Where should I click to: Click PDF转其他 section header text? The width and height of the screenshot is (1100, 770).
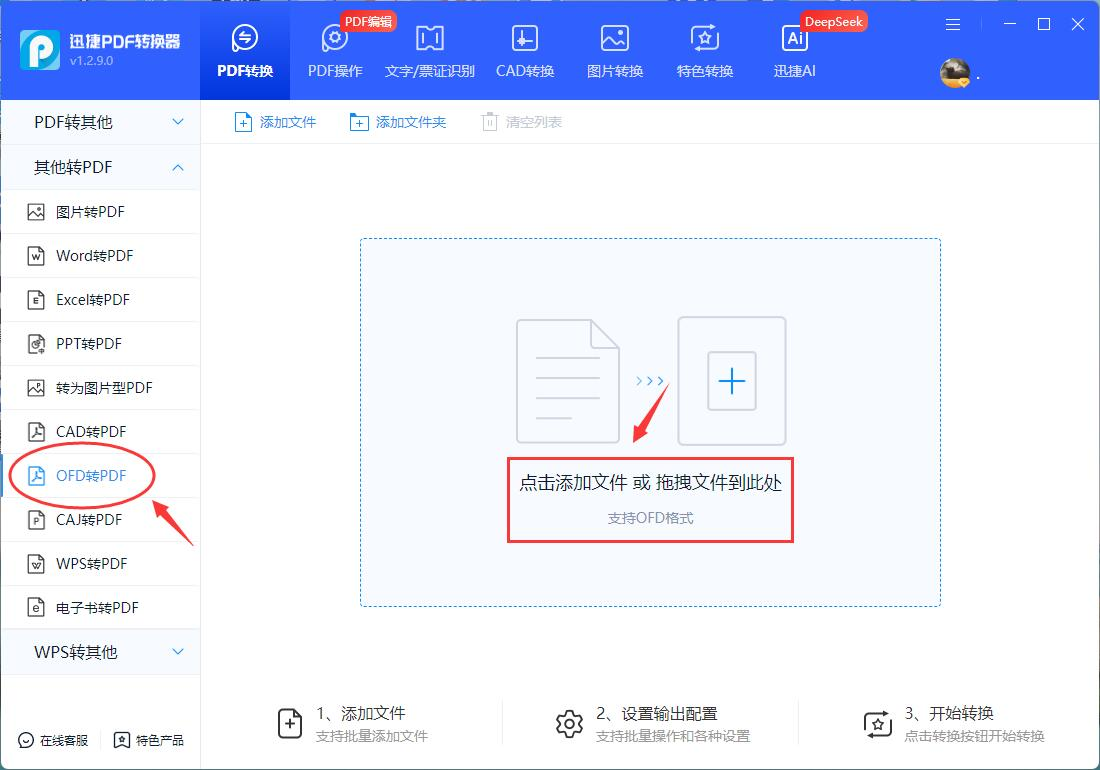coord(73,122)
